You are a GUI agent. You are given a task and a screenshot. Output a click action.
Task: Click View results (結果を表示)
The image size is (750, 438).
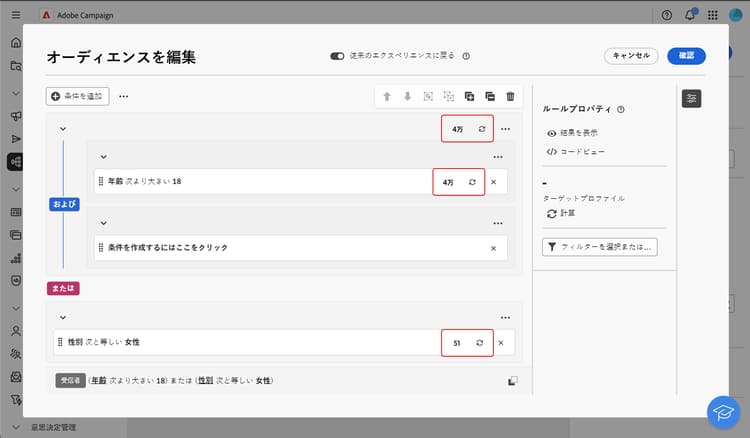pyautogui.click(x=573, y=133)
